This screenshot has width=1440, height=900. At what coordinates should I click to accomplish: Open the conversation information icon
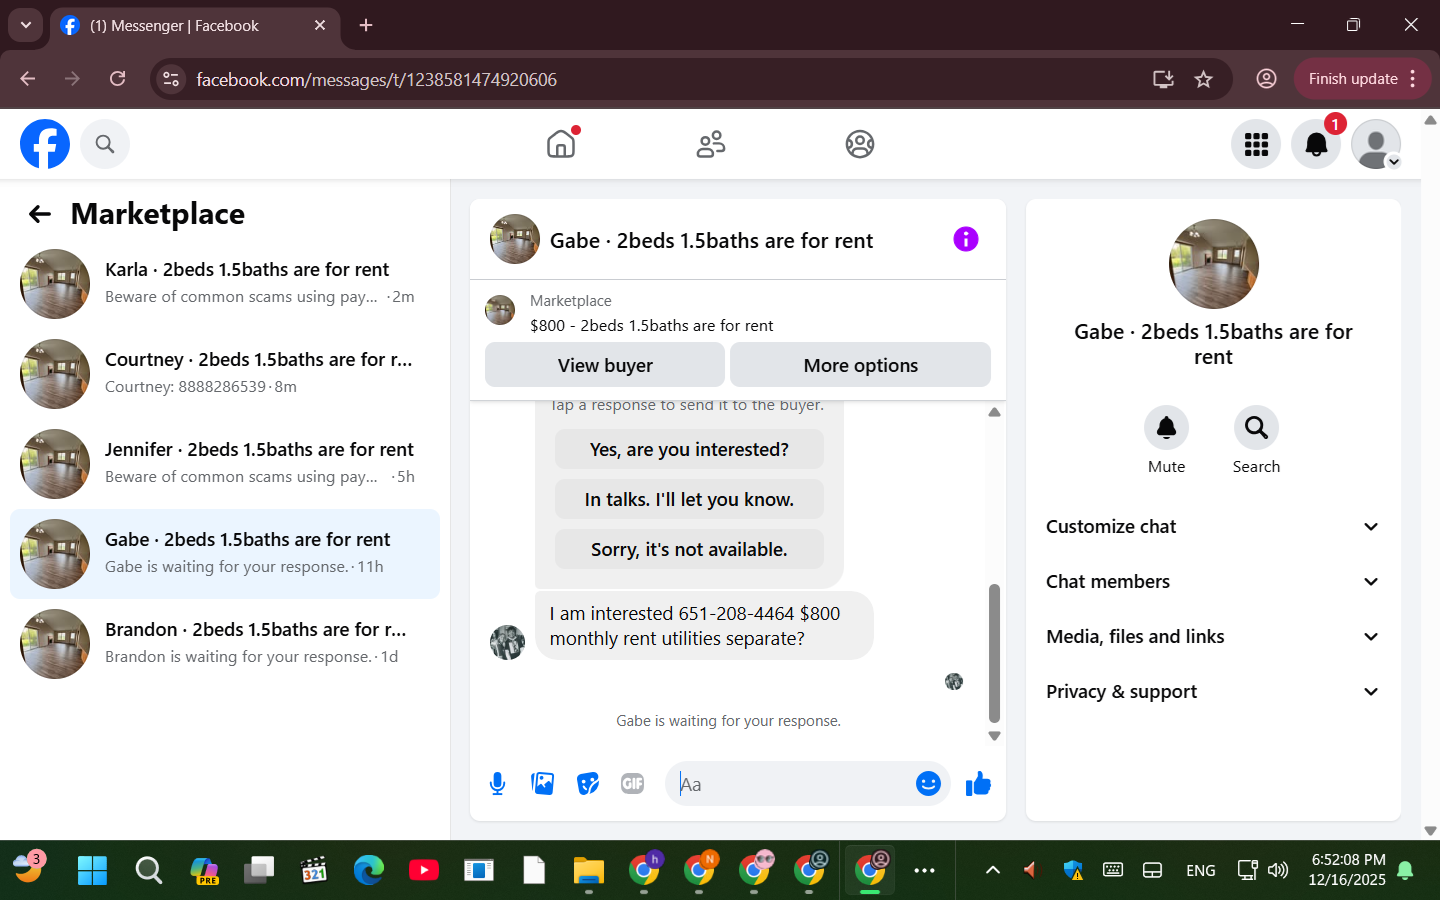coord(966,239)
